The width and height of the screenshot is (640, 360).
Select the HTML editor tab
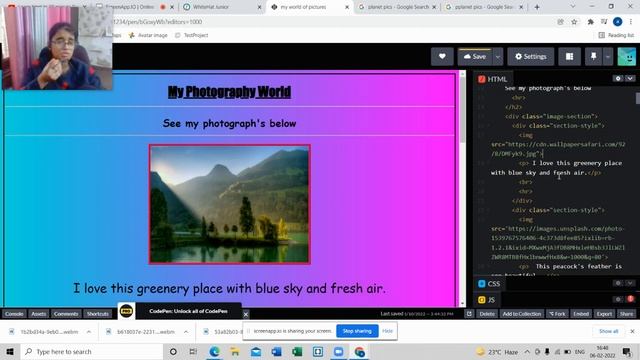(x=493, y=79)
